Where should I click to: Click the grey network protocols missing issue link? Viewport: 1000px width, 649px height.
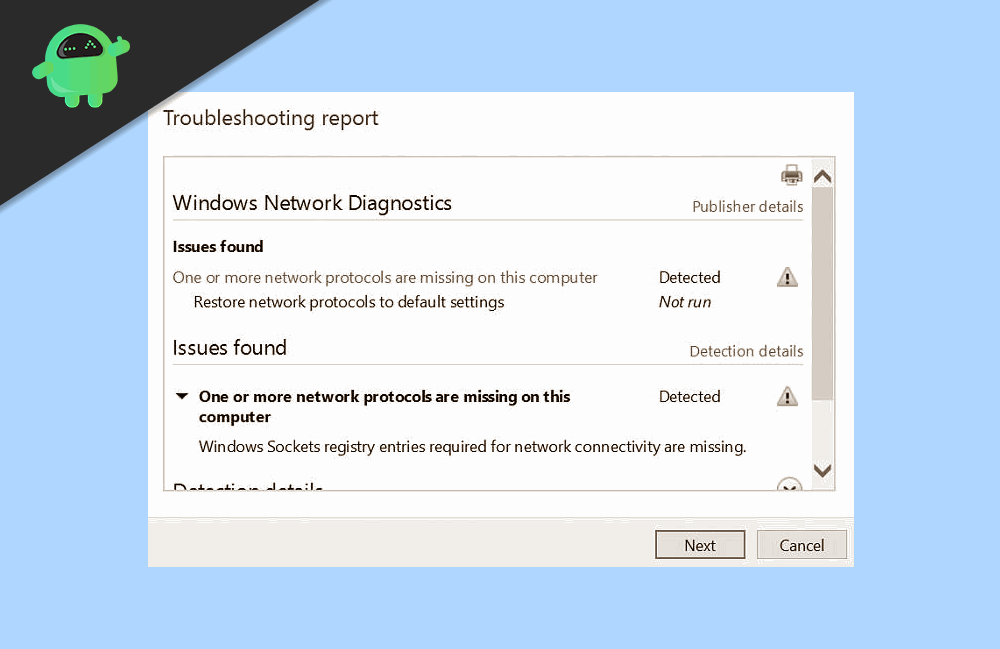385,278
